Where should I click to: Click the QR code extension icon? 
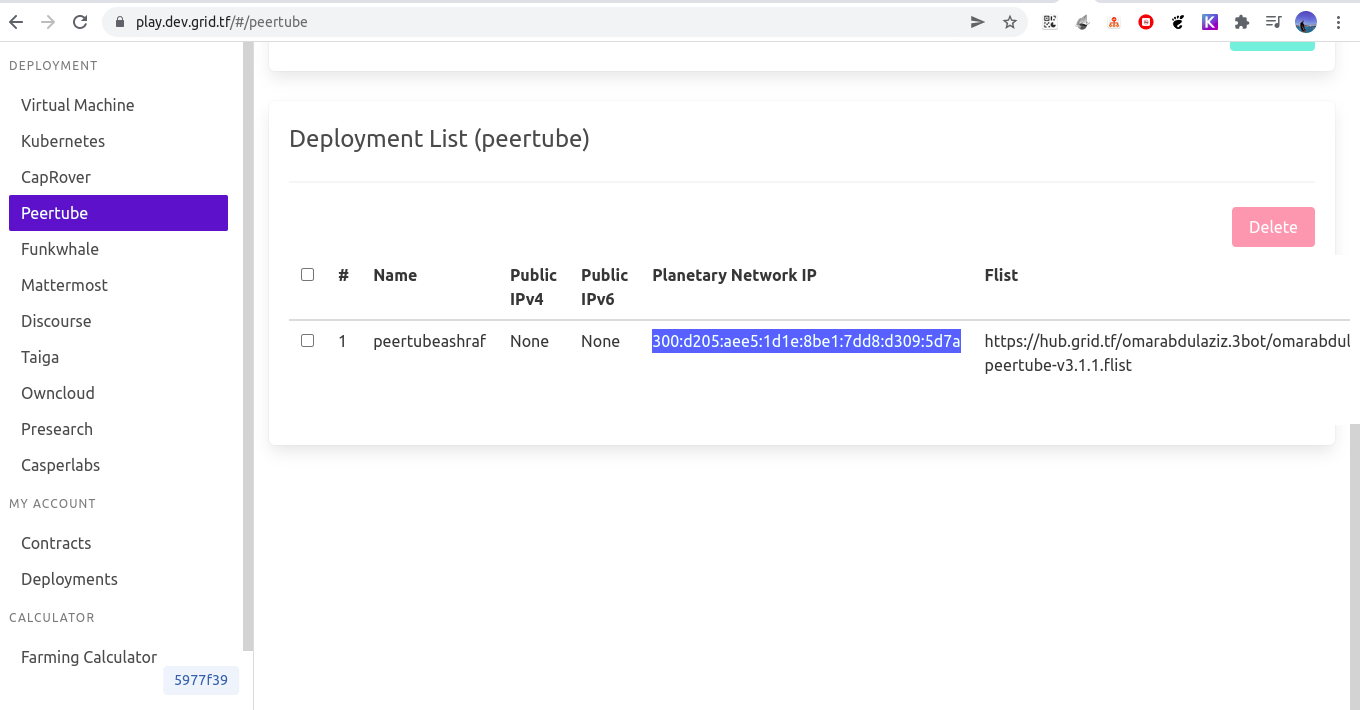tap(1048, 21)
